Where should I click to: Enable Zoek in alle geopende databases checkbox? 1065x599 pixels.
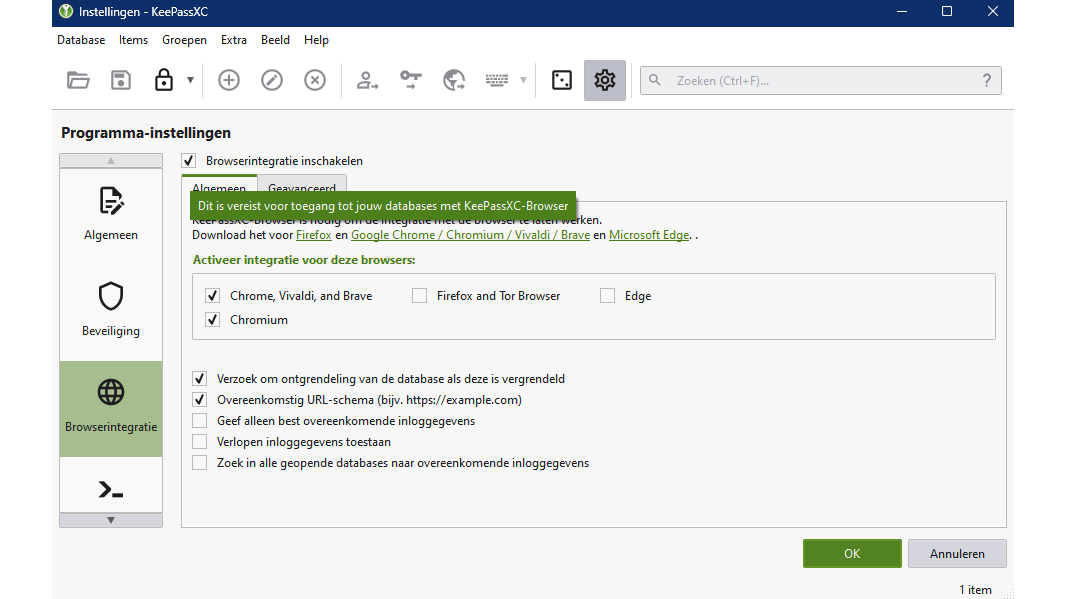[x=200, y=462]
